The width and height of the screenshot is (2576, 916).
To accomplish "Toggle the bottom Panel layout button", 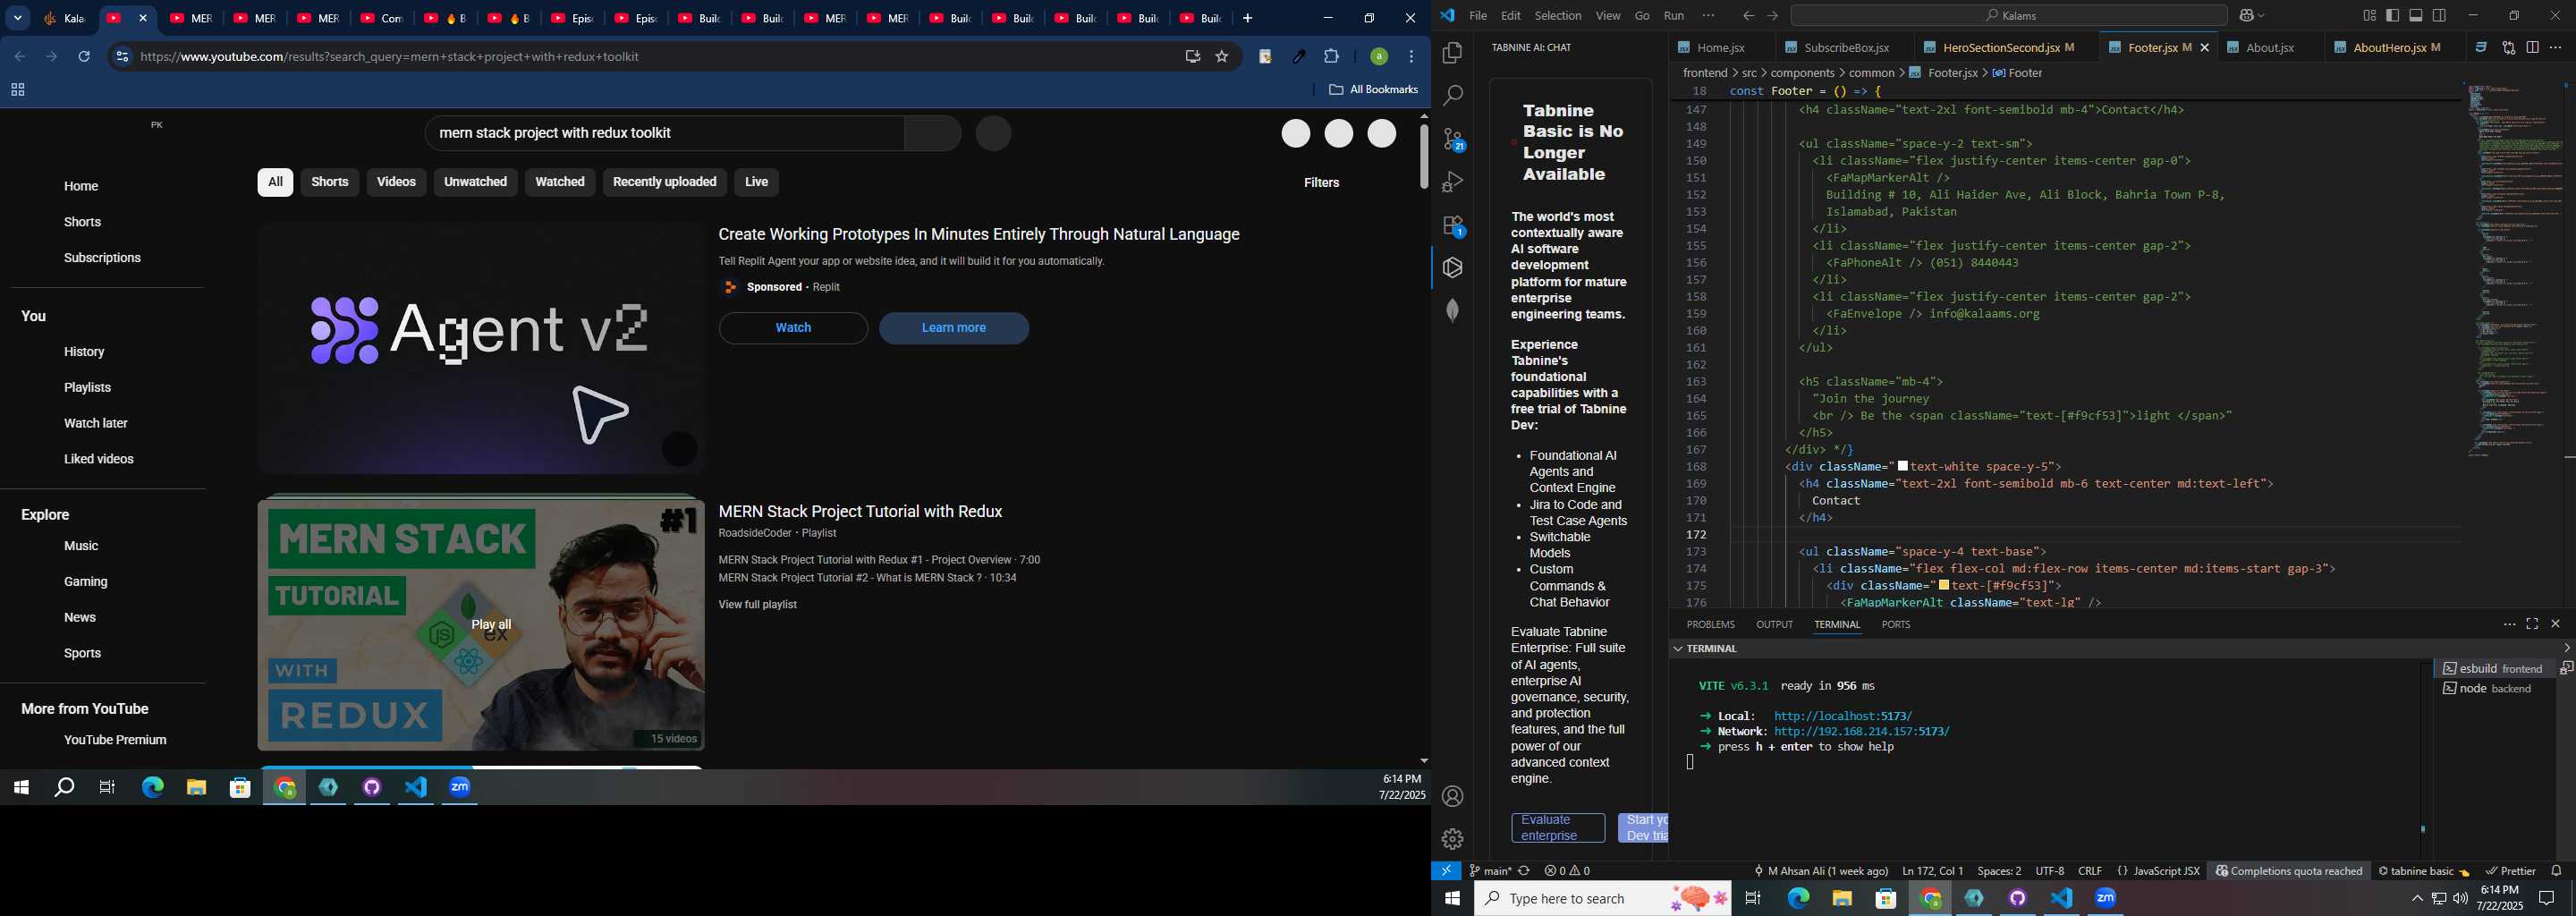I will 2416,16.
